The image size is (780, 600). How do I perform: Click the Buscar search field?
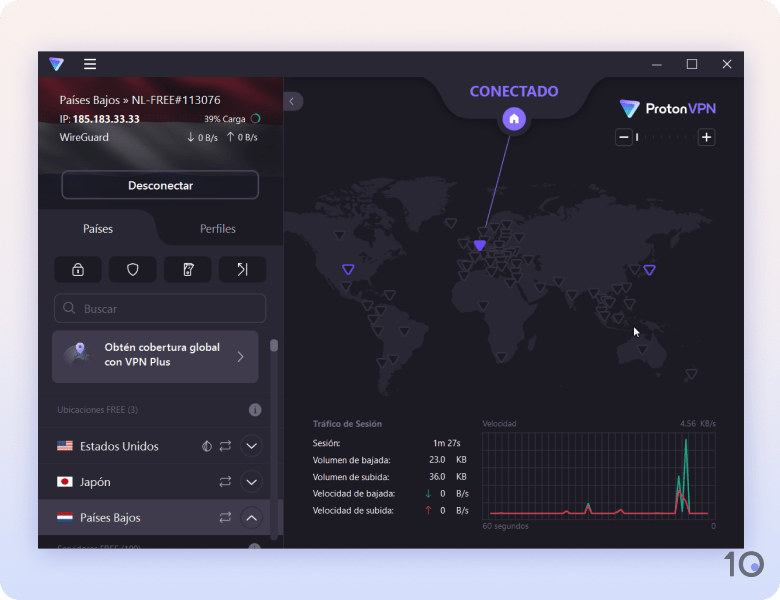(x=160, y=308)
